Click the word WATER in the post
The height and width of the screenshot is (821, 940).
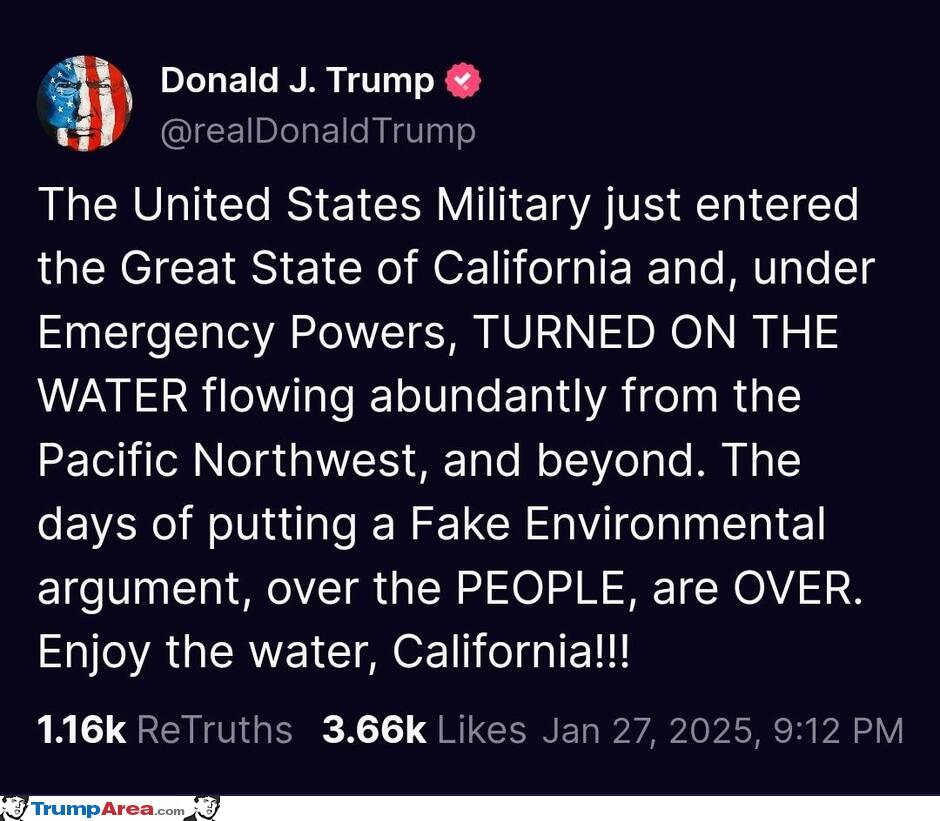coord(113,396)
